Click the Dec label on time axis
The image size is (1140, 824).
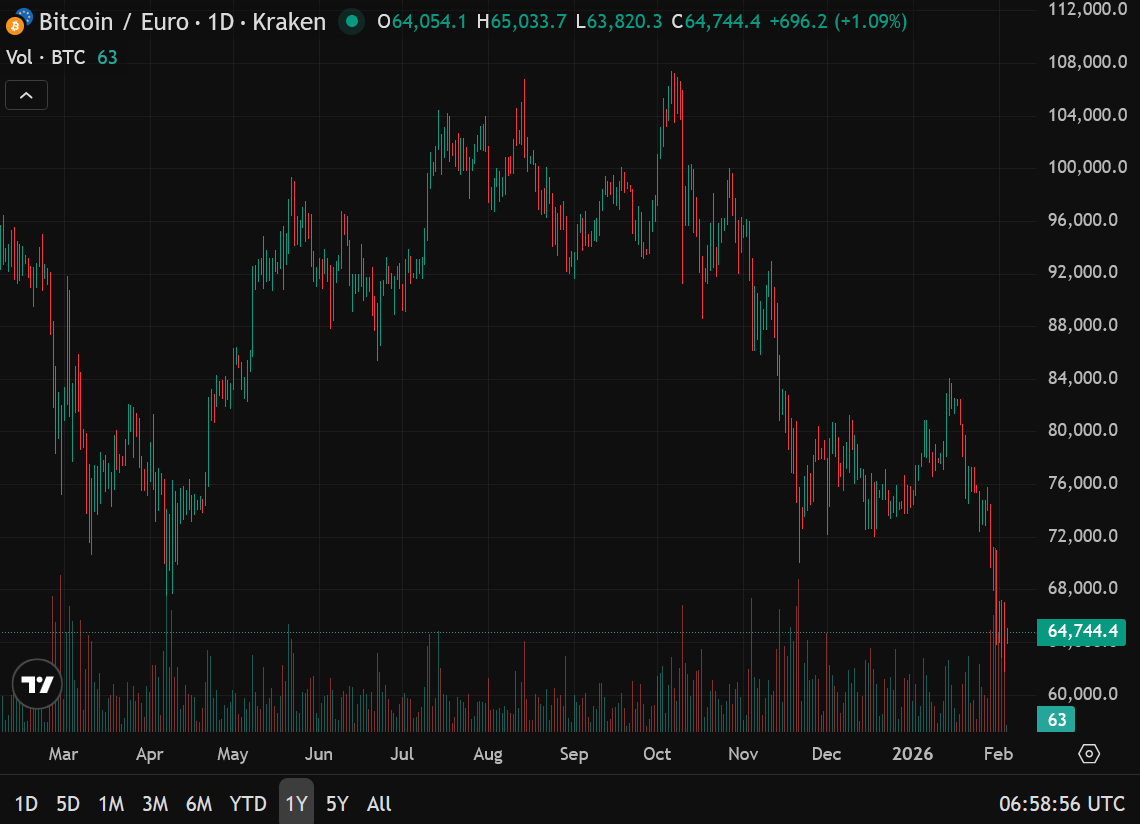tap(827, 754)
